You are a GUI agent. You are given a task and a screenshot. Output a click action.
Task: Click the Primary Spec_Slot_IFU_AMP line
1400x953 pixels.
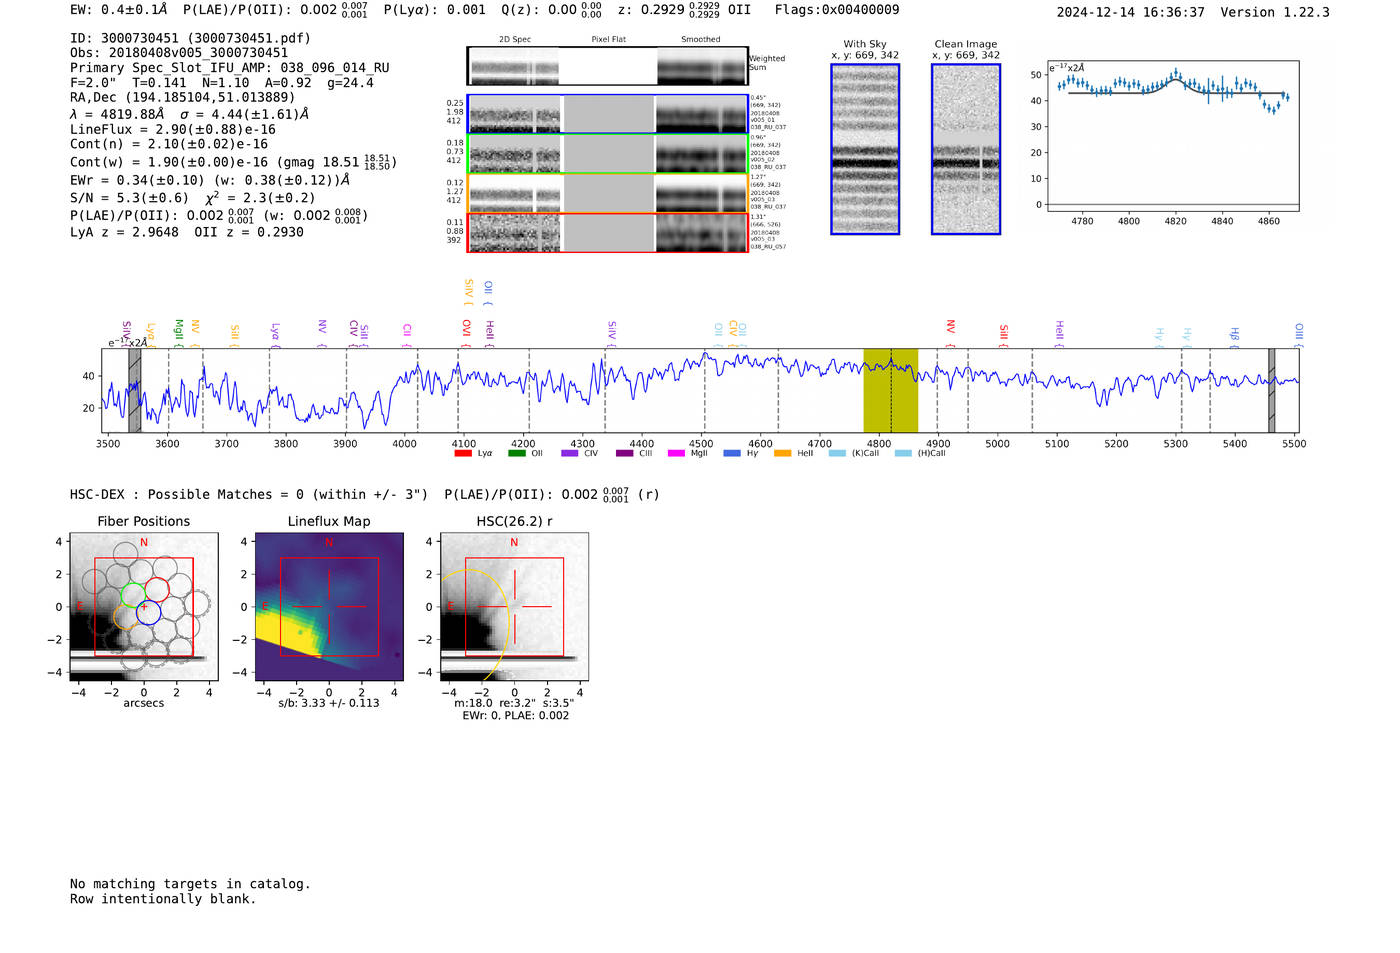tap(230, 68)
